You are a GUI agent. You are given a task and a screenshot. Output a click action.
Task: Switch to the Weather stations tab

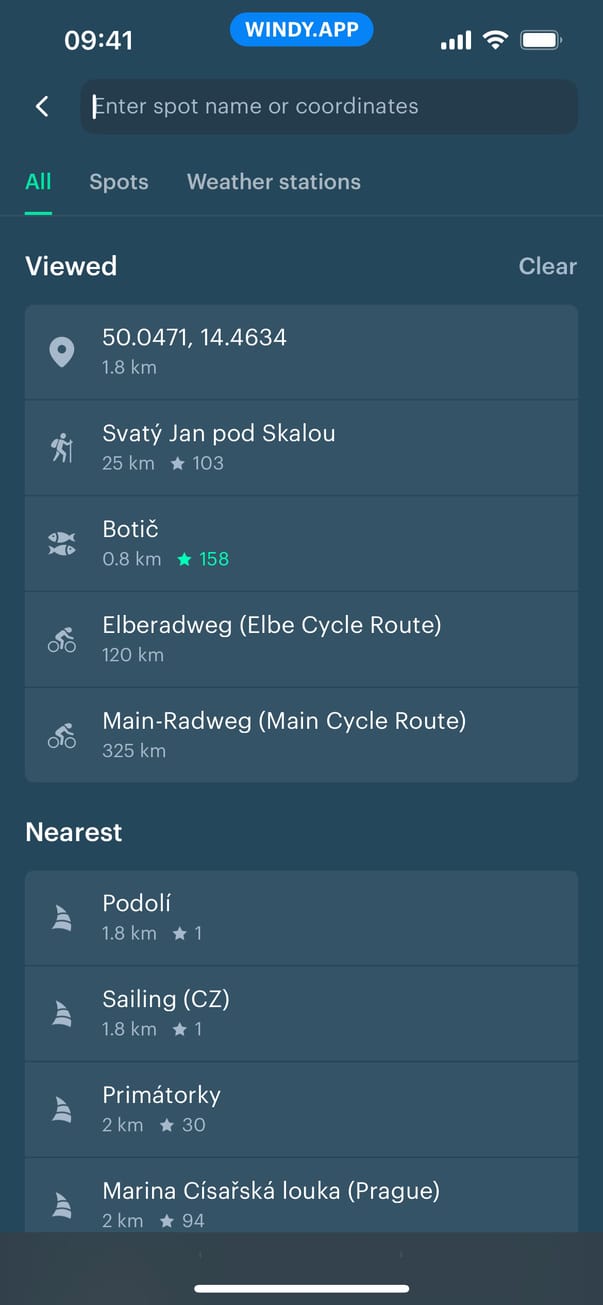tap(273, 182)
